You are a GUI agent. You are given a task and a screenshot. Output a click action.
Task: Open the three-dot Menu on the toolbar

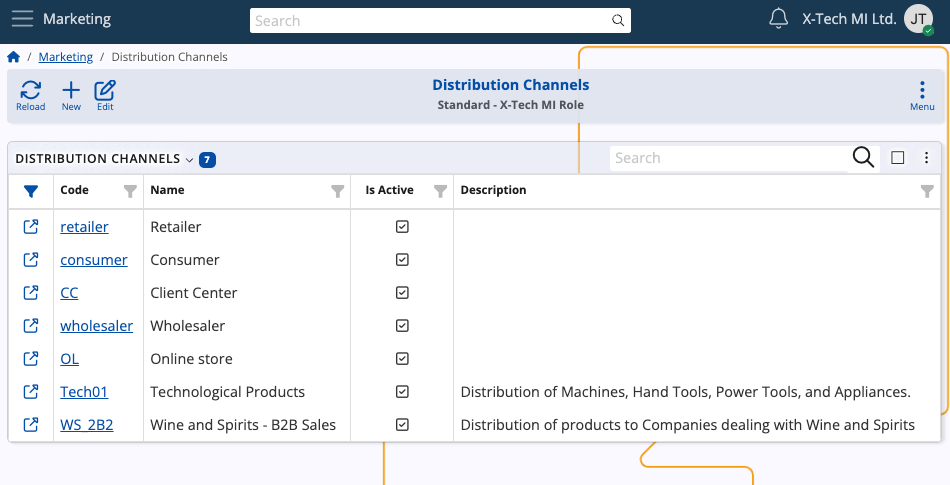tap(922, 96)
